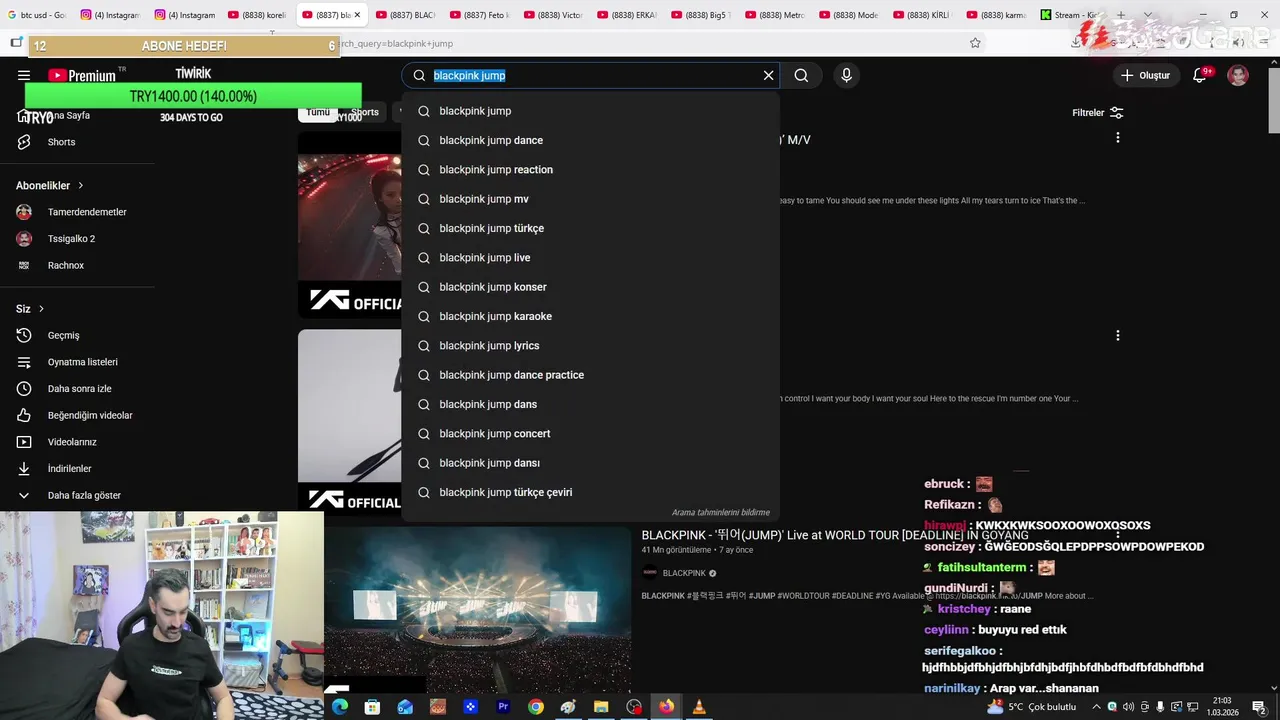The width and height of the screenshot is (1280, 720).
Task: Open VLC media player from the taskbar
Action: pos(699,707)
